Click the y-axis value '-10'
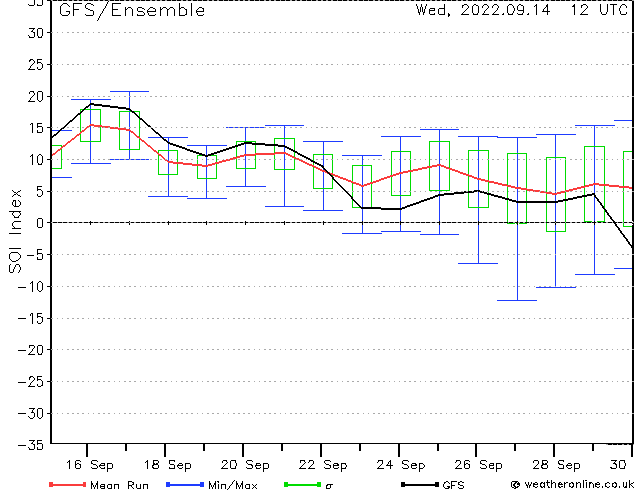This screenshot has width=634, height=490. click(x=31, y=286)
